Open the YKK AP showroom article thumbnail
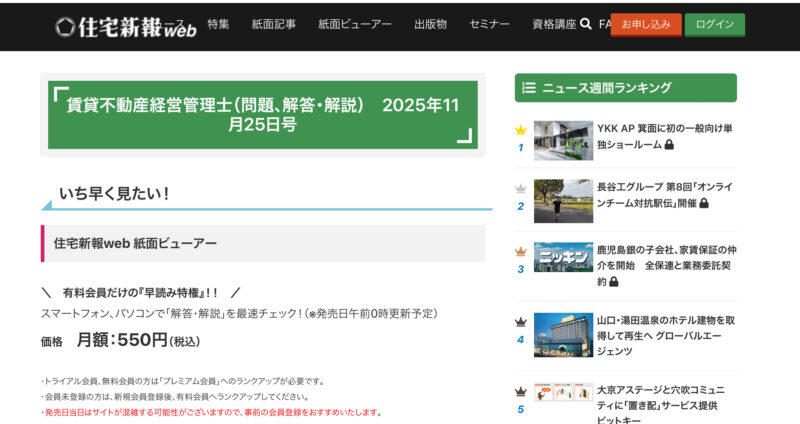Screen dimensions: 800x424 point(563,141)
